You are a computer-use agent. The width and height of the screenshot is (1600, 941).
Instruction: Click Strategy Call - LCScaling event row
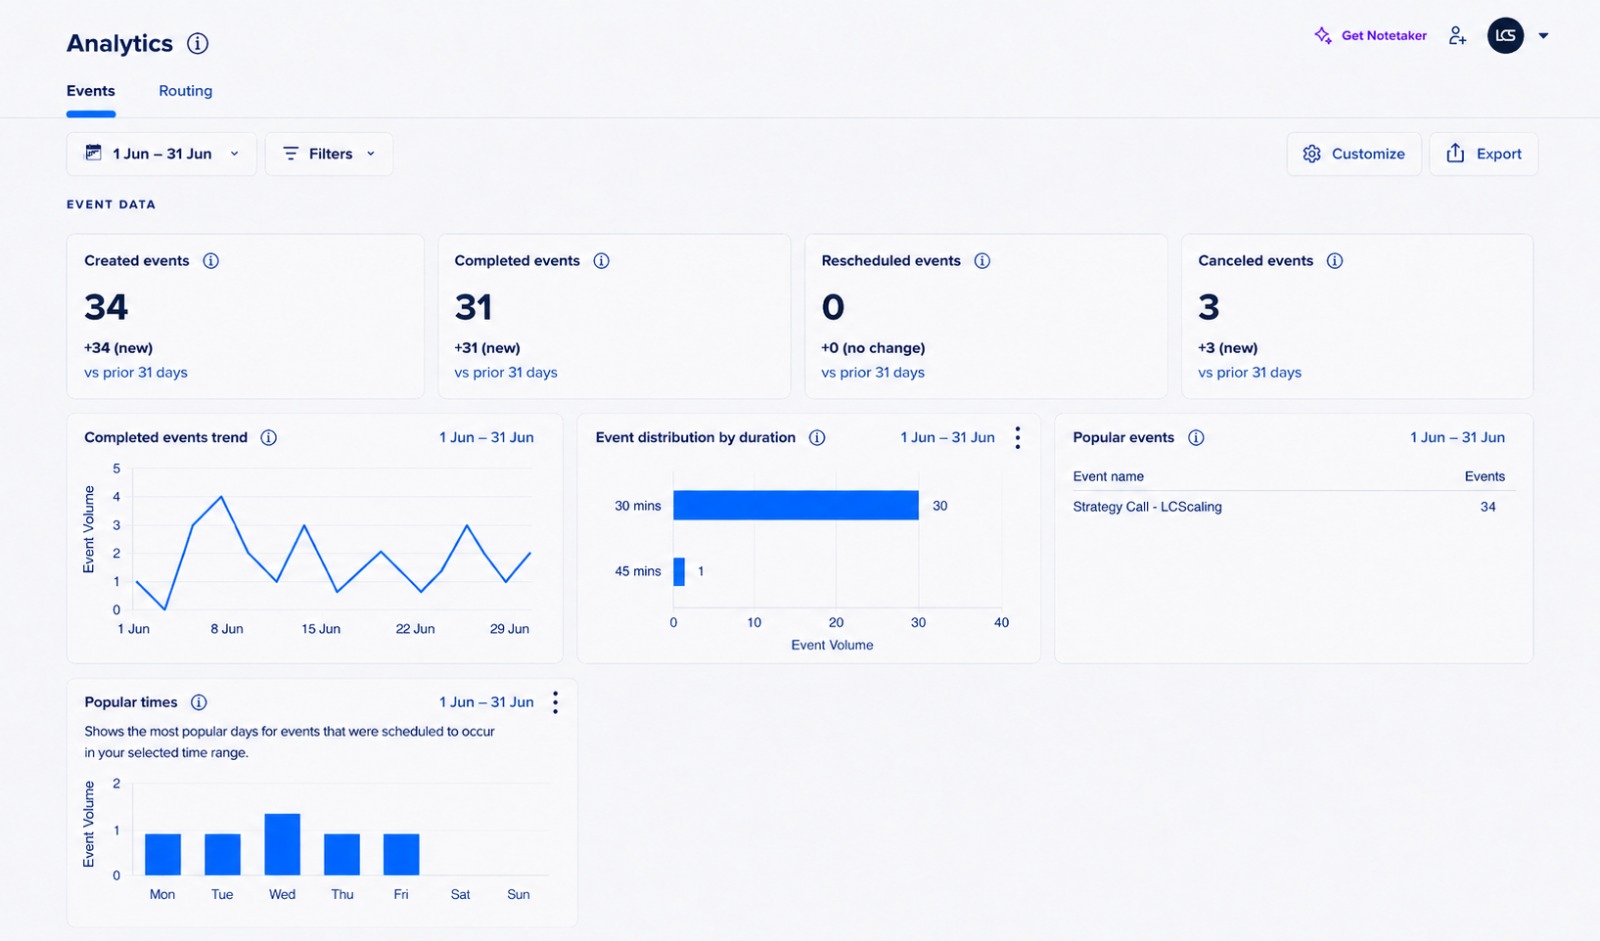[x=1293, y=507]
